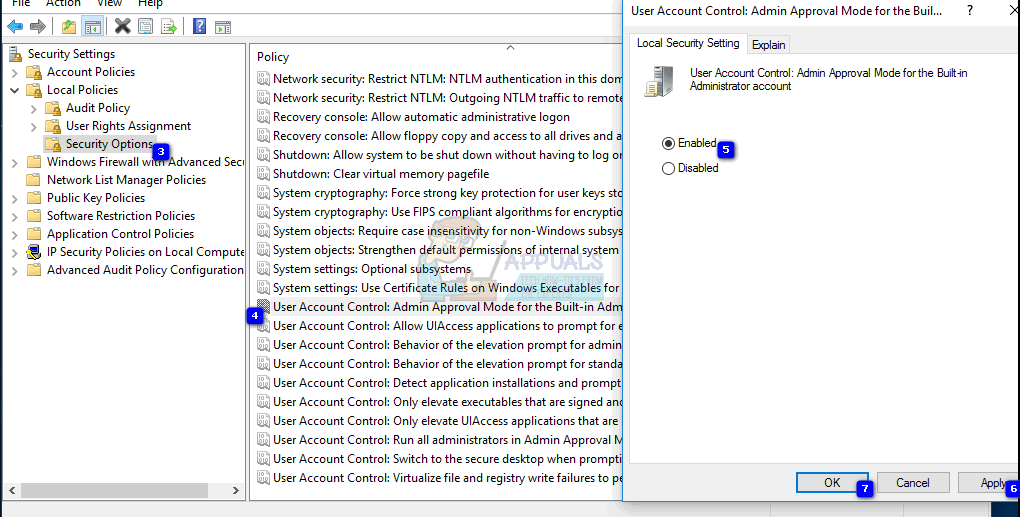This screenshot has height=517, width=1020.
Task: Click icon beside Recovery console: Allow automatic administrative logon
Action: [x=263, y=117]
